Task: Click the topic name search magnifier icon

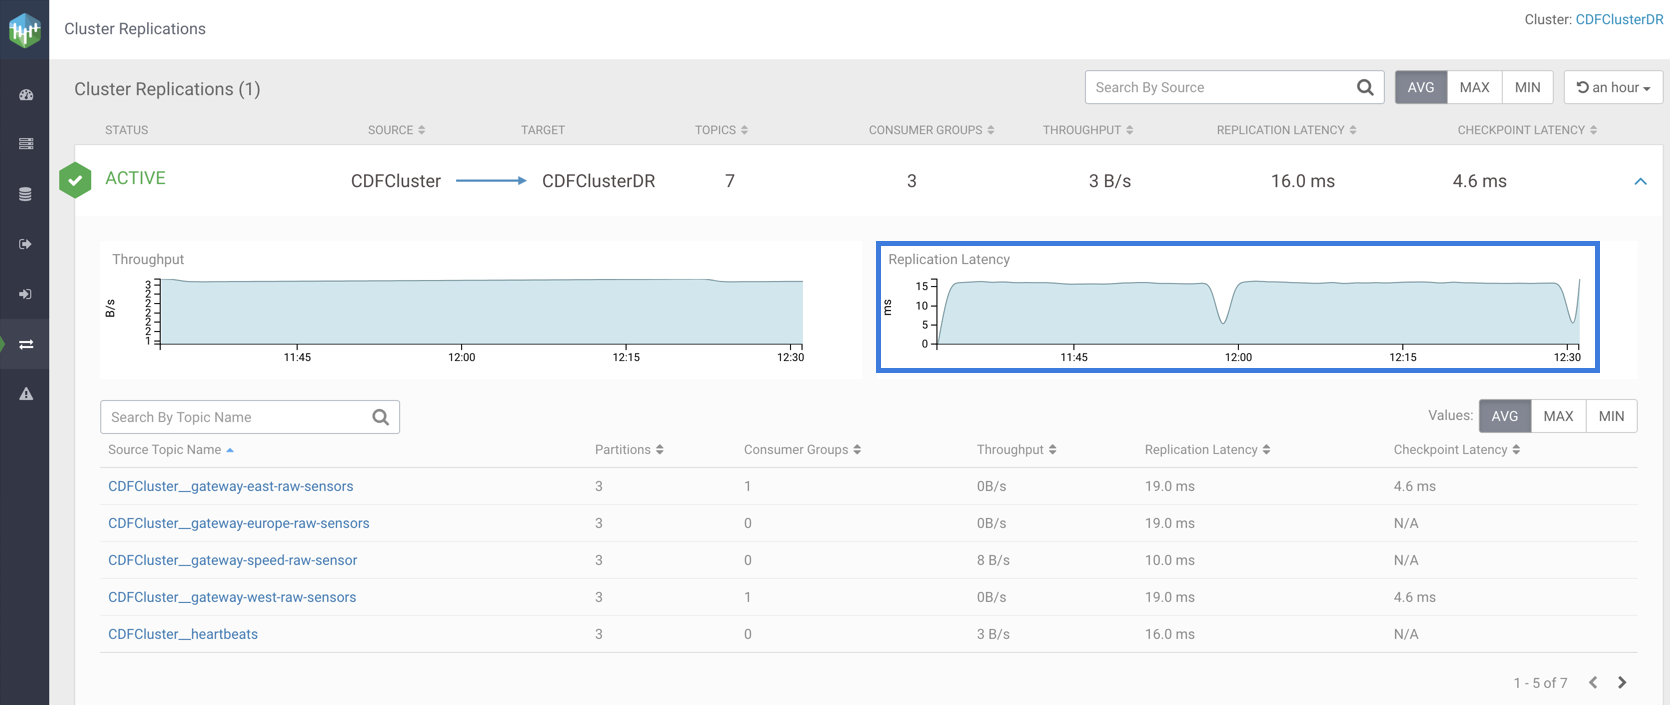Action: point(381,418)
